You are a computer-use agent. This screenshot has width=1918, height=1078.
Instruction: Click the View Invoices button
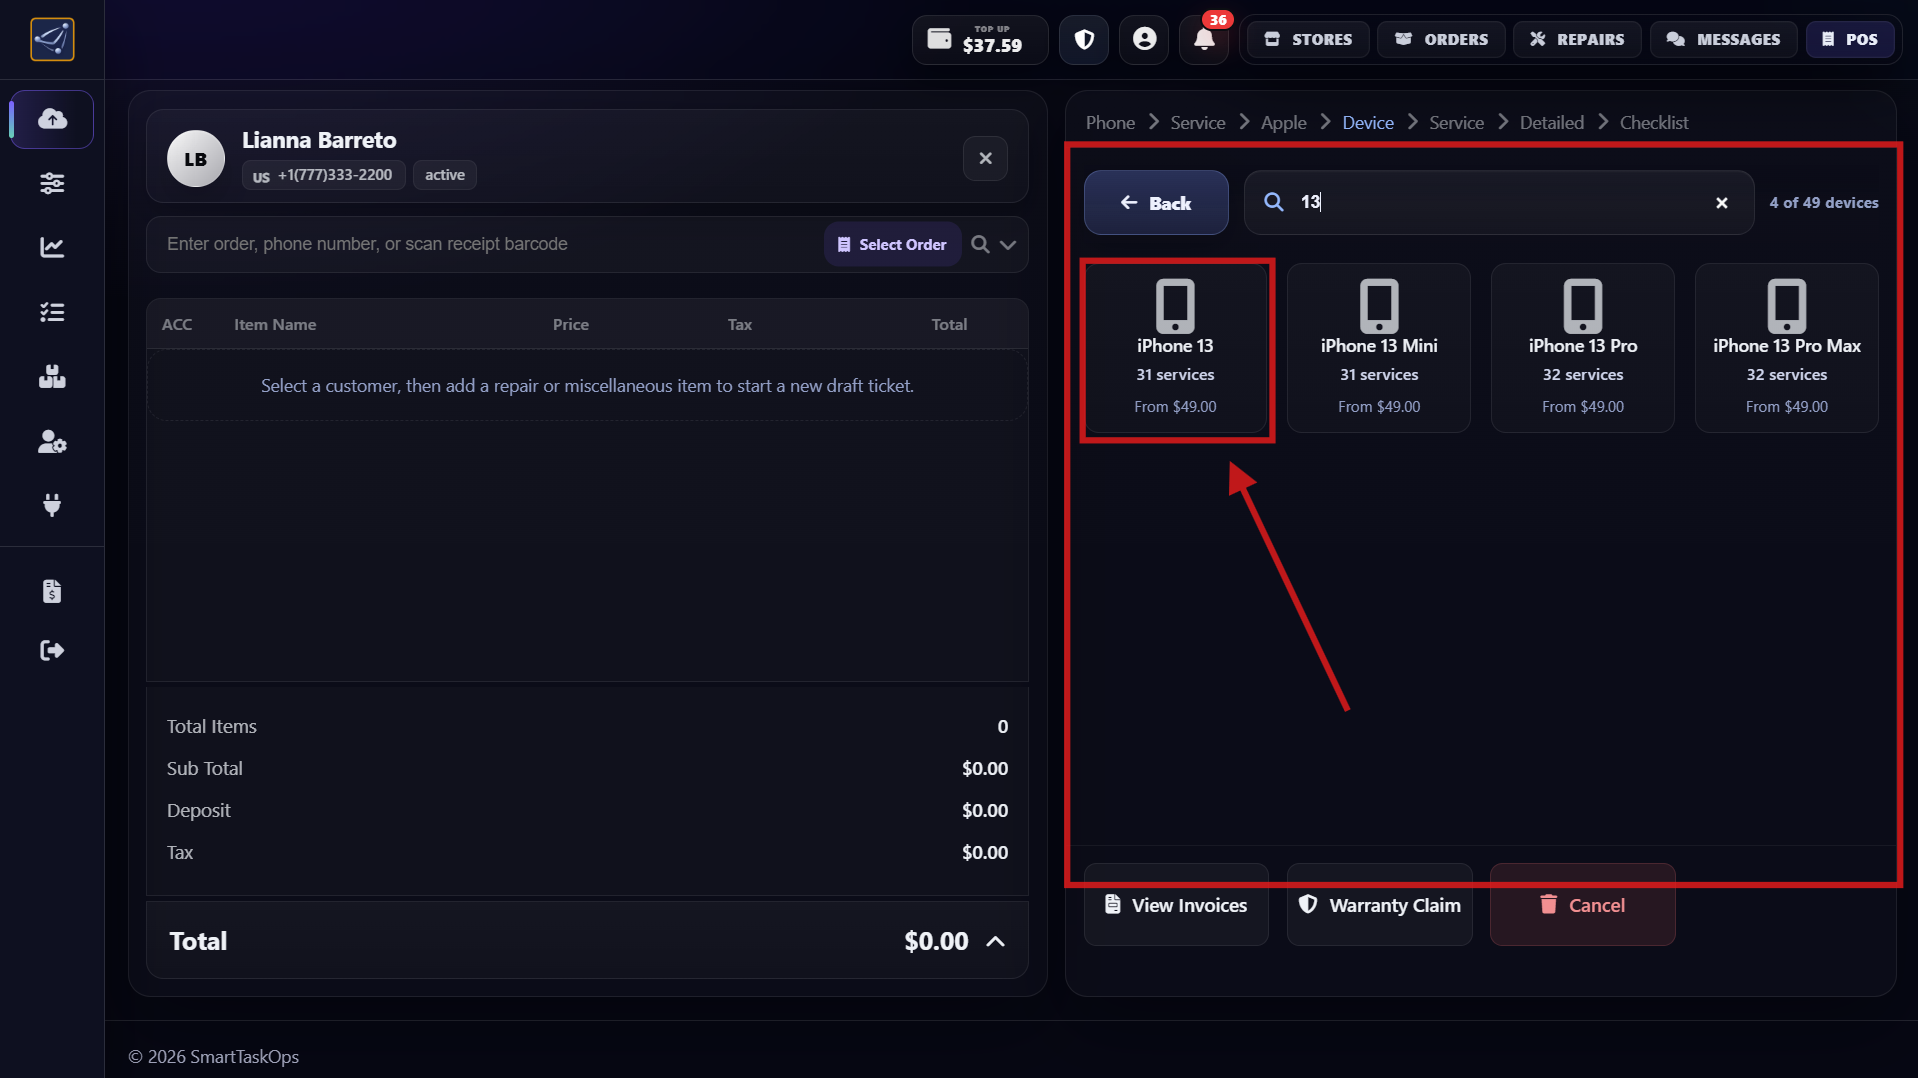[x=1176, y=905]
